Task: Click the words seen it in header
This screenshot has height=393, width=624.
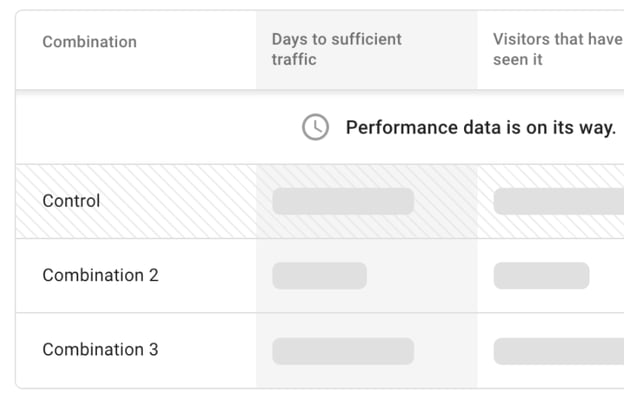Action: tap(518, 60)
